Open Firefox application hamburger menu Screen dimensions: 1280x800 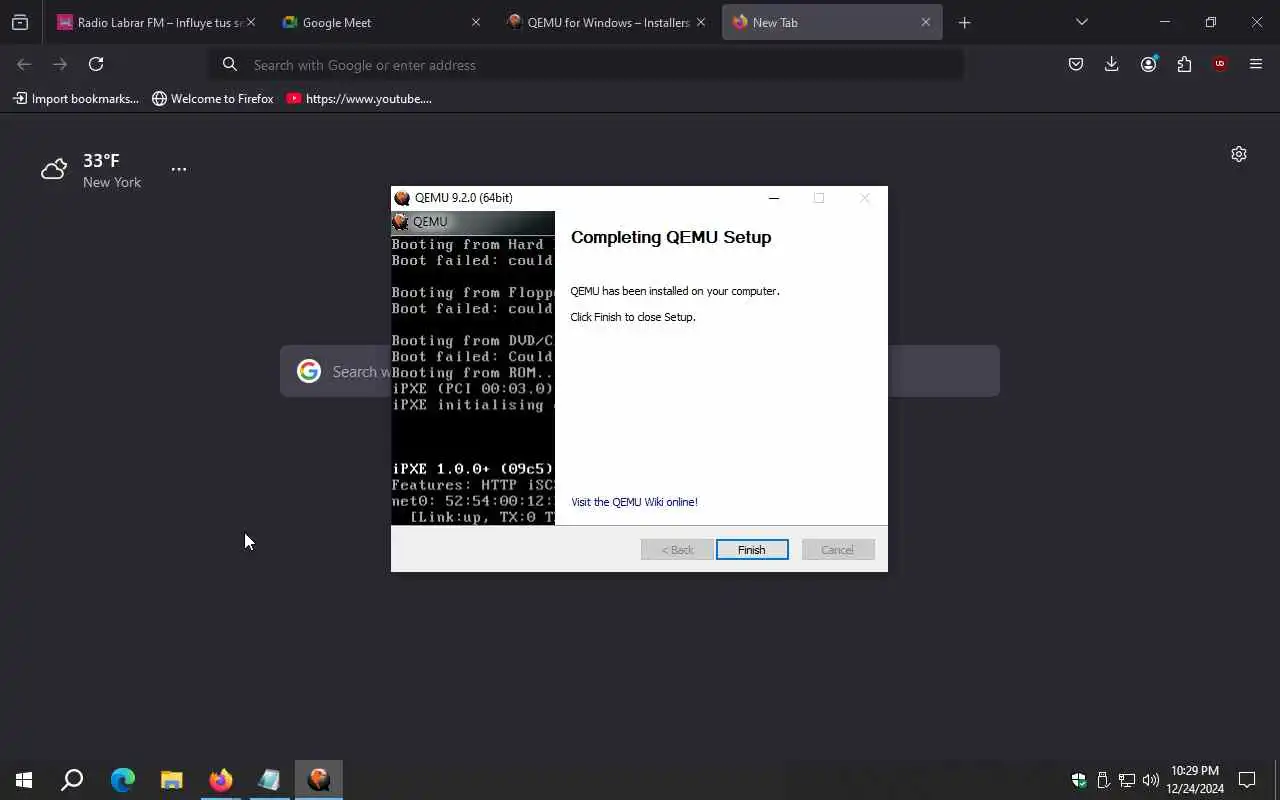pos(1256,64)
